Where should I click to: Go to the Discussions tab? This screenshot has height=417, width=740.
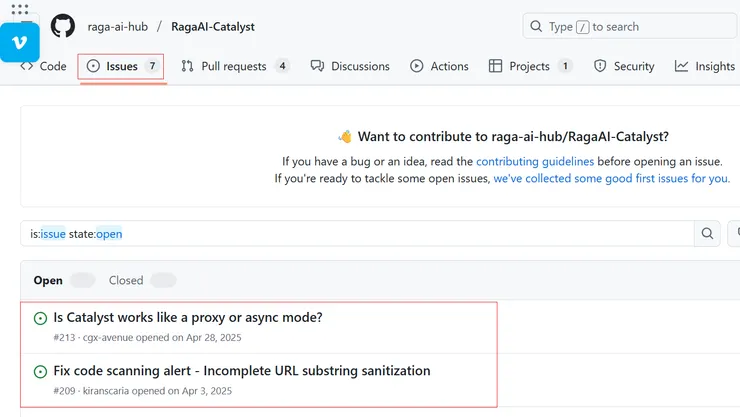(350, 66)
